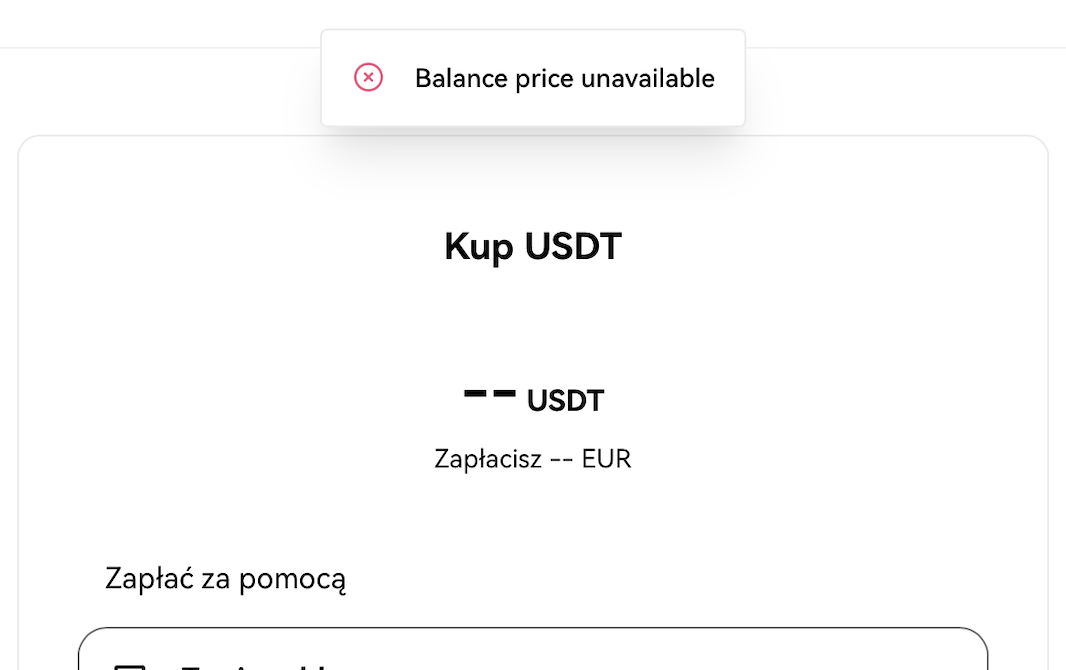Click the word 'Zapłacisz'
The width and height of the screenshot is (1066, 670).
[x=488, y=459]
